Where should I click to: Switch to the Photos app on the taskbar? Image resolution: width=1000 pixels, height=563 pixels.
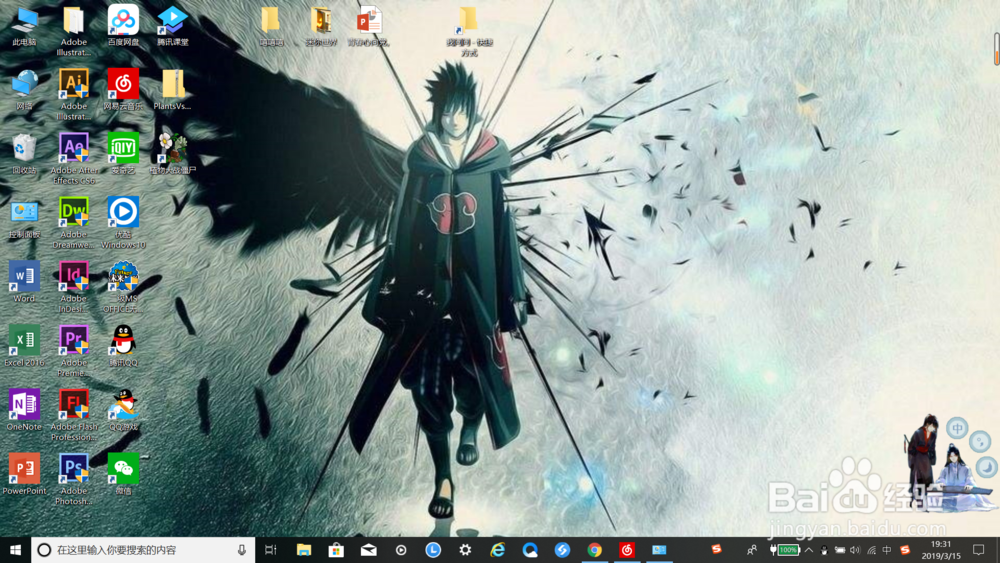[x=659, y=550]
